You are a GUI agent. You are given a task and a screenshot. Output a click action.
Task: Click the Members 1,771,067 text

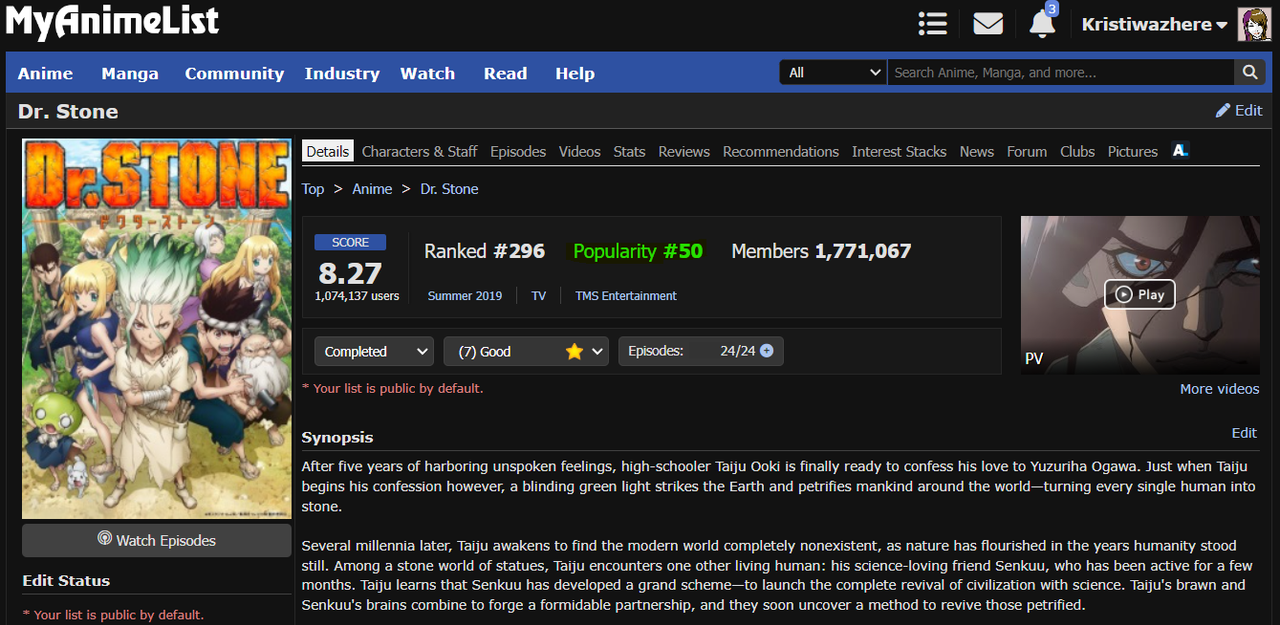(821, 251)
